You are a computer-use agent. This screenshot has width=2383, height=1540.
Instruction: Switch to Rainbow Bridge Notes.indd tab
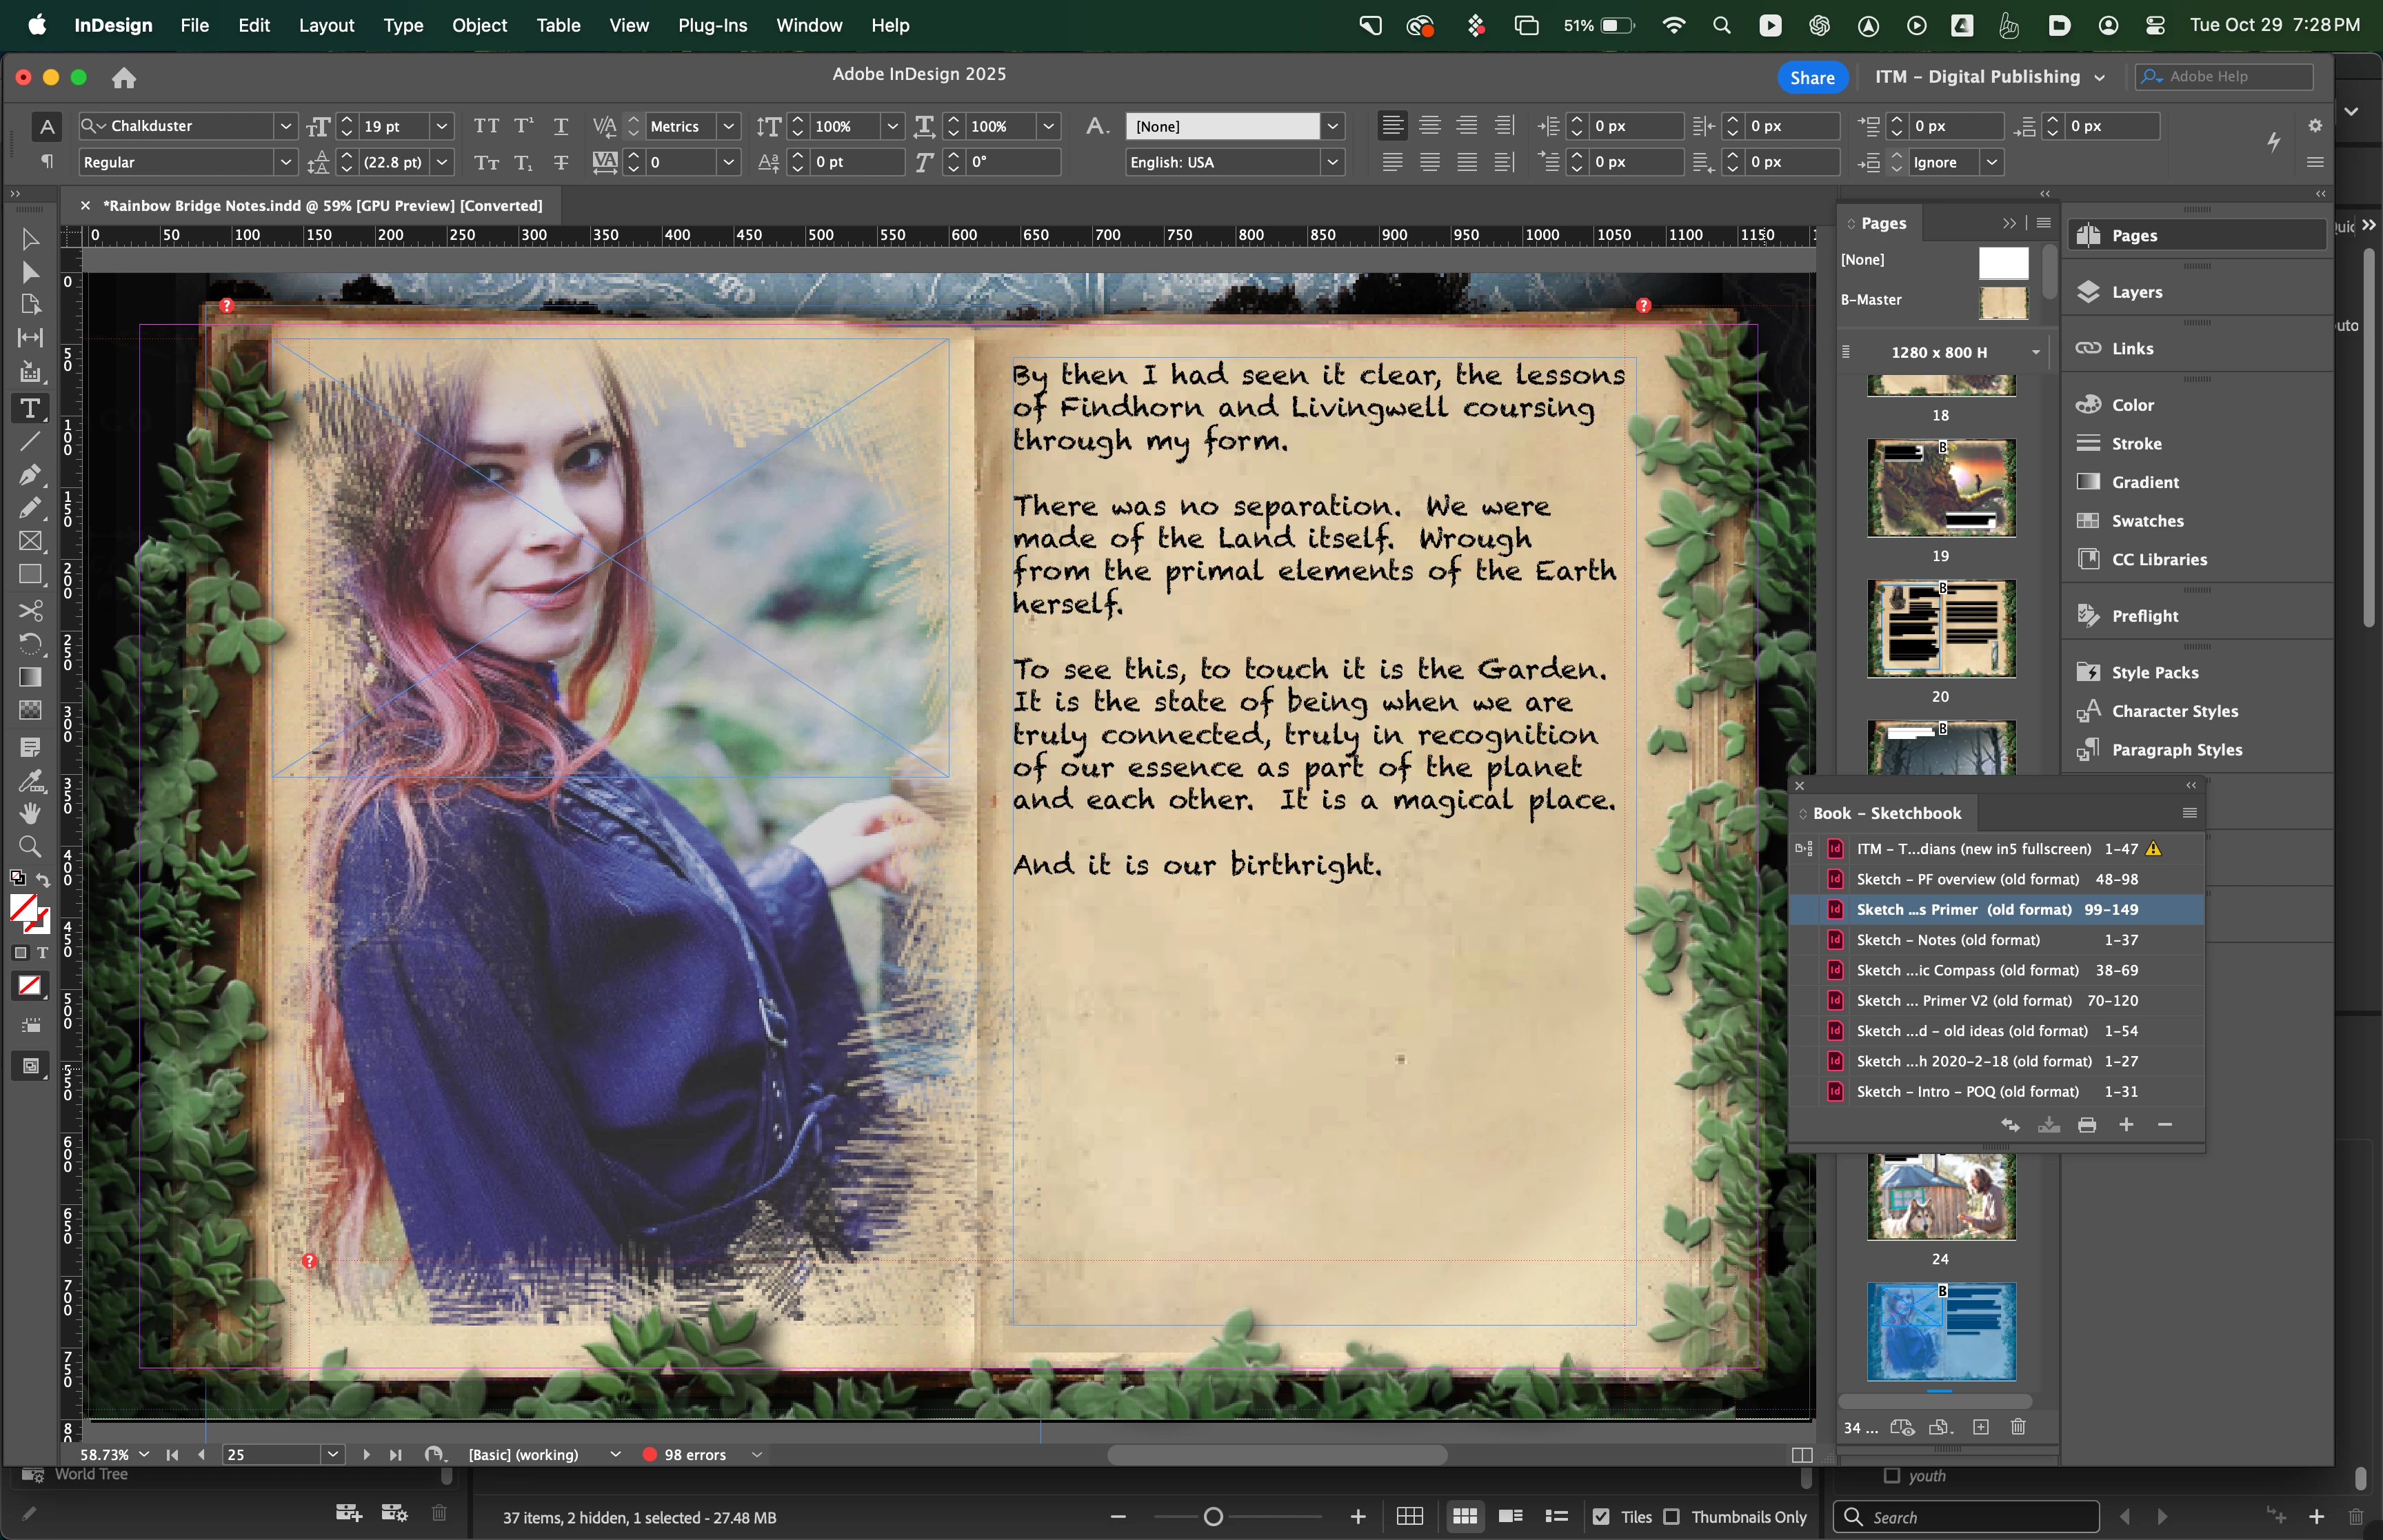coord(322,205)
